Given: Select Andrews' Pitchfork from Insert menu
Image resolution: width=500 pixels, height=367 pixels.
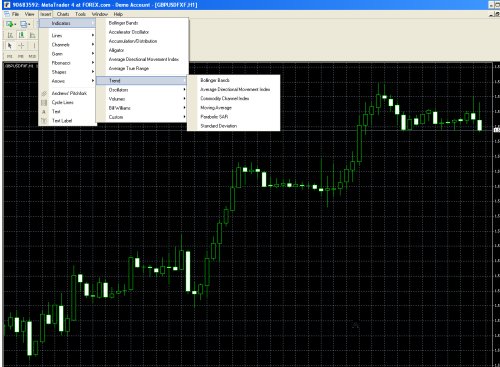Looking at the screenshot, I should [68, 93].
